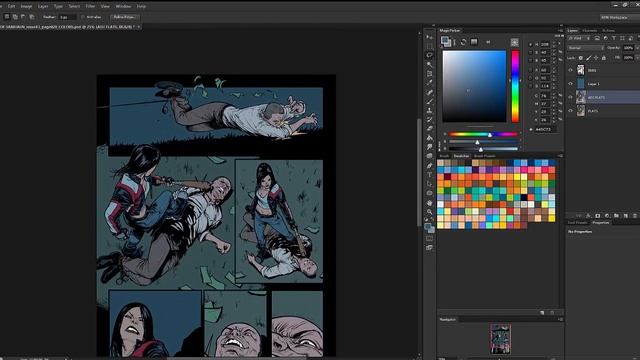The height and width of the screenshot is (360, 640).
Task: Select the History Brush tool
Action: [x=429, y=120]
